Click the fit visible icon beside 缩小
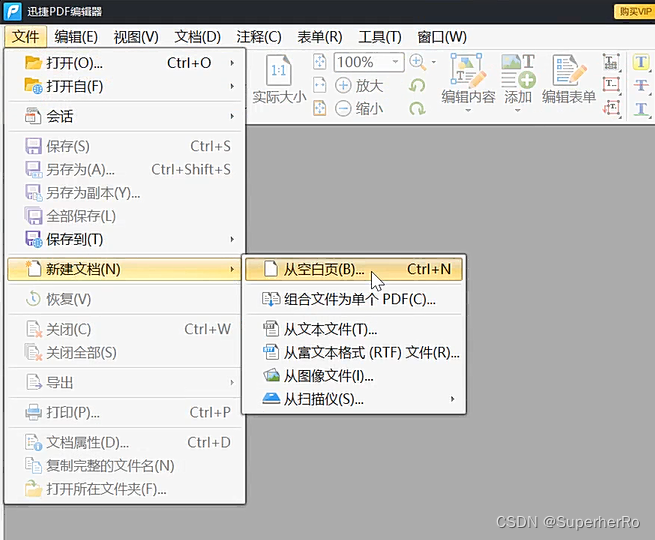 [x=320, y=109]
